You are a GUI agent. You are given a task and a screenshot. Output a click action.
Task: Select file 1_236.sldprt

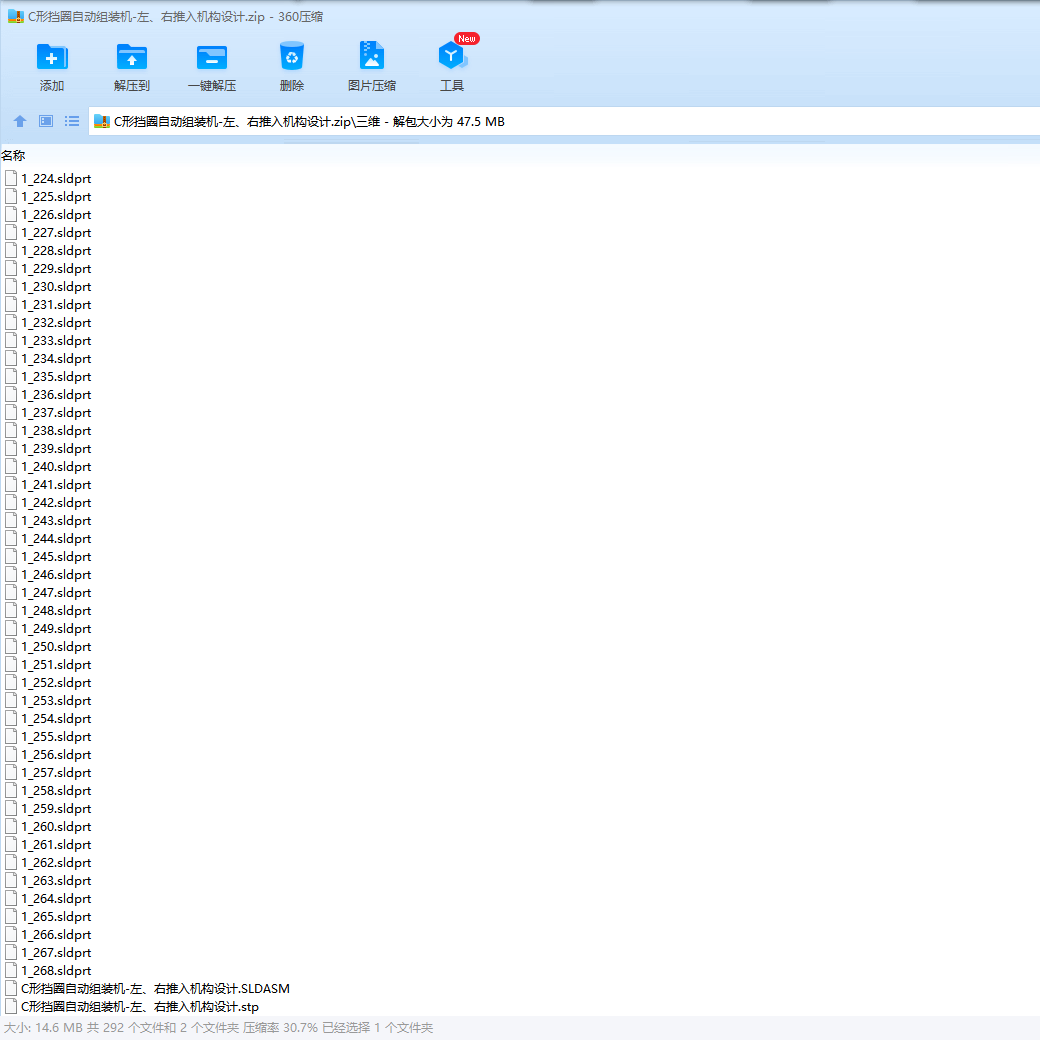(x=56, y=395)
